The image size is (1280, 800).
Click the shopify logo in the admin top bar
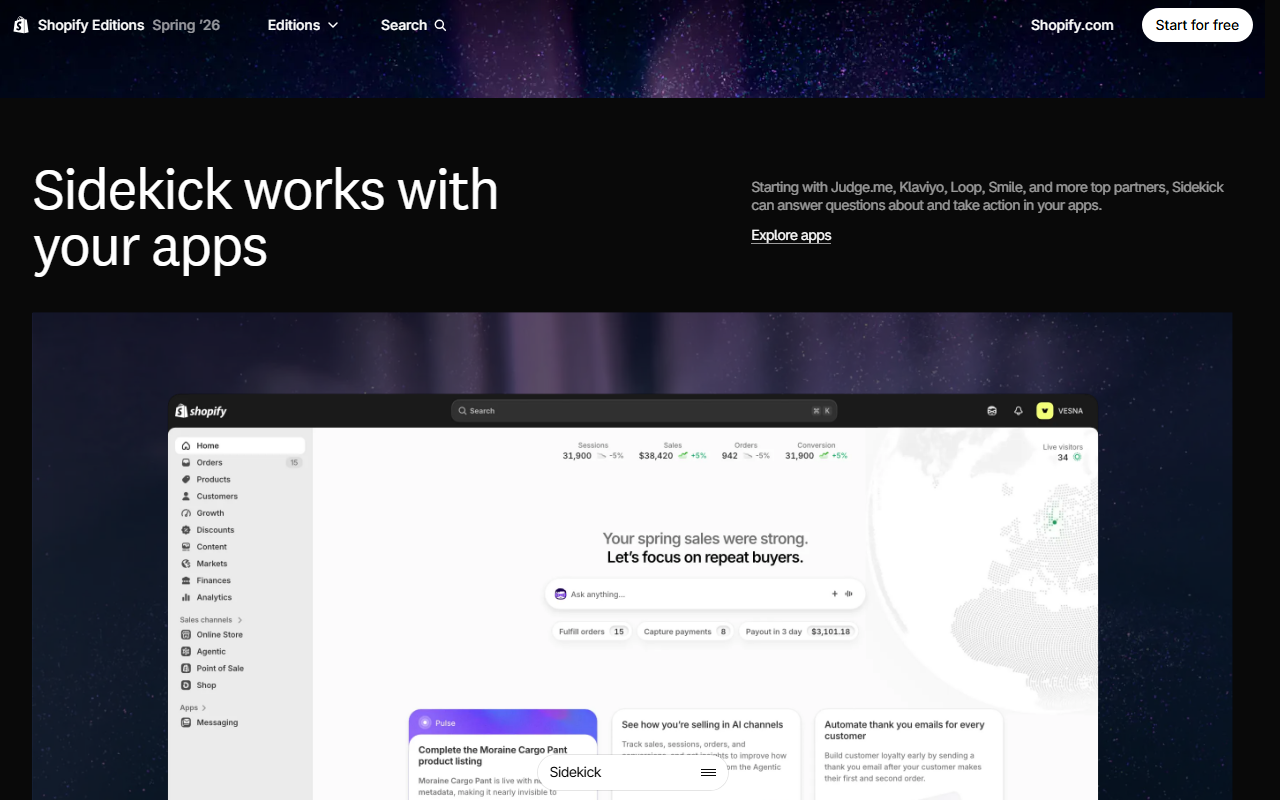point(201,411)
